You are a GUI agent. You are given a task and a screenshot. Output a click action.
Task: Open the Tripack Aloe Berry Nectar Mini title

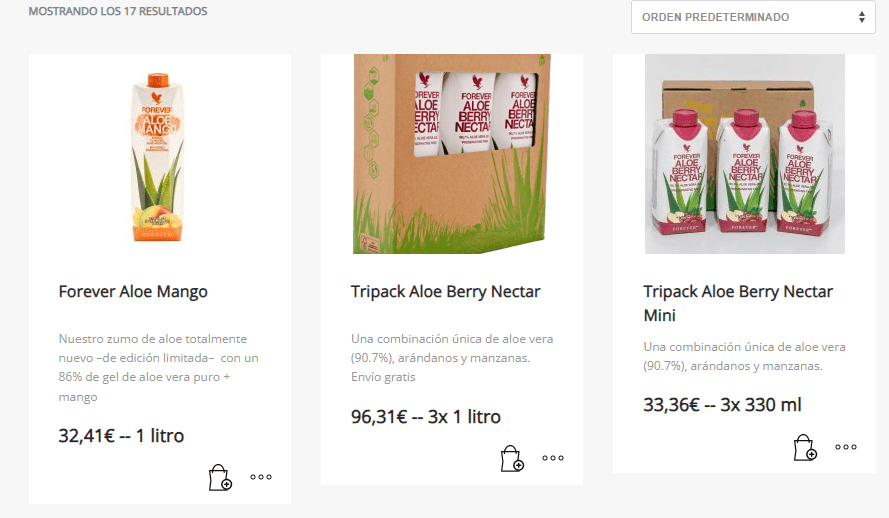738,303
